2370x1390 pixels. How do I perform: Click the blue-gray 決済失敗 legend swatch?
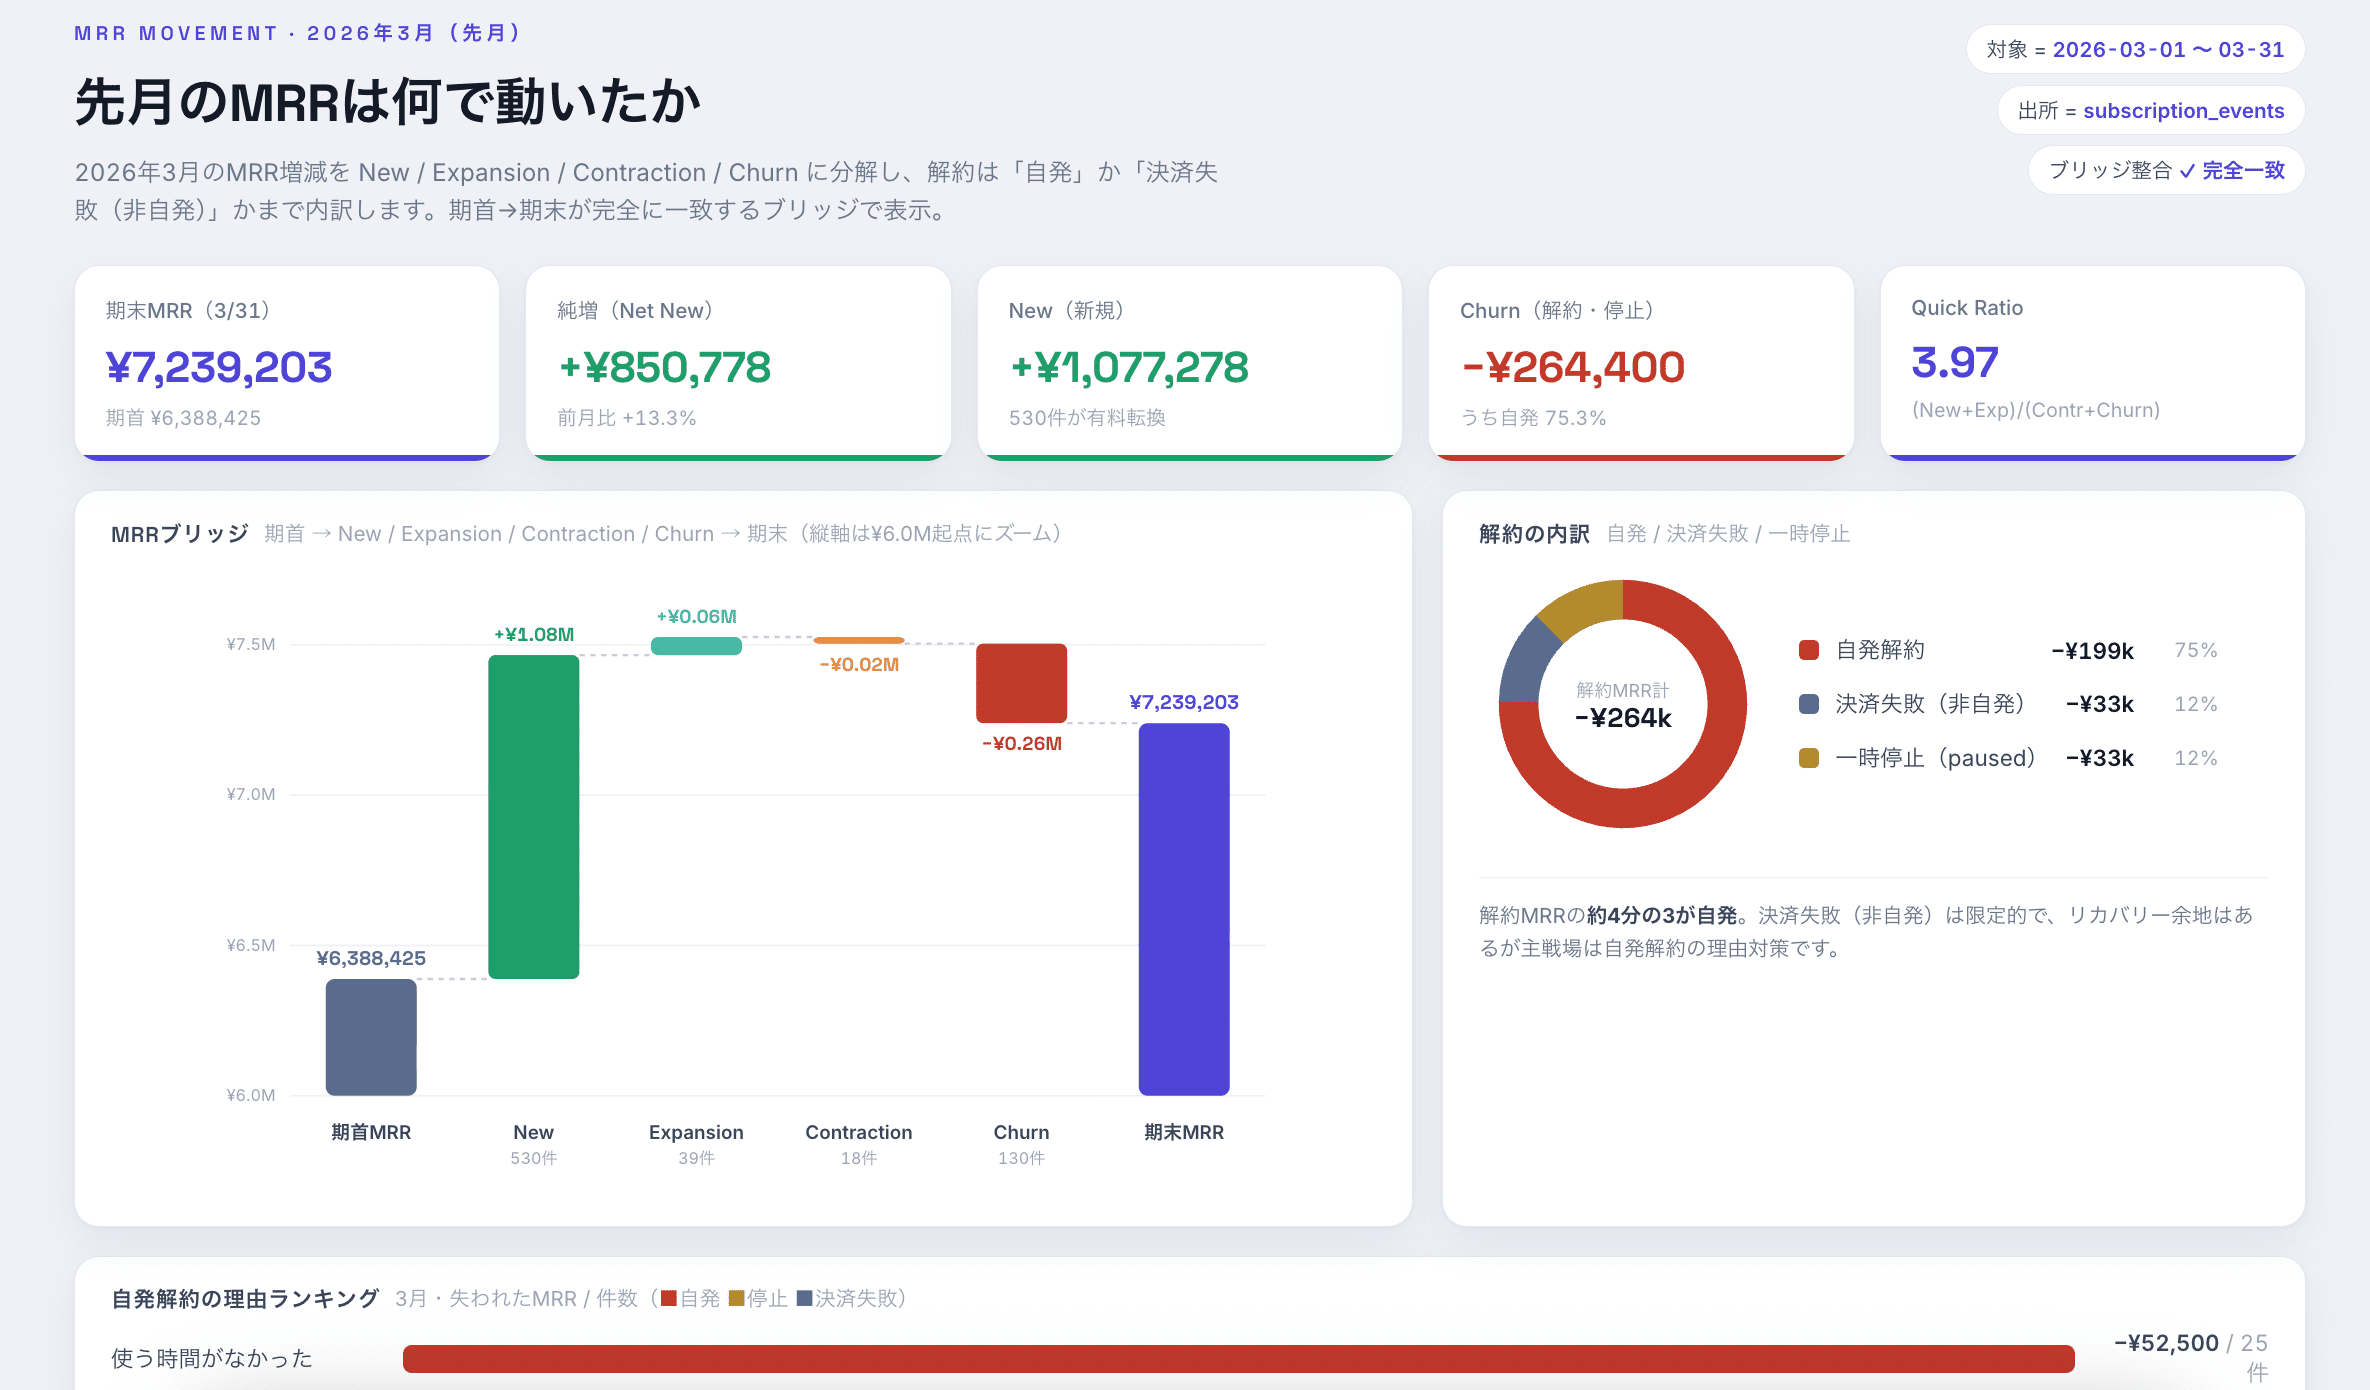[1808, 704]
